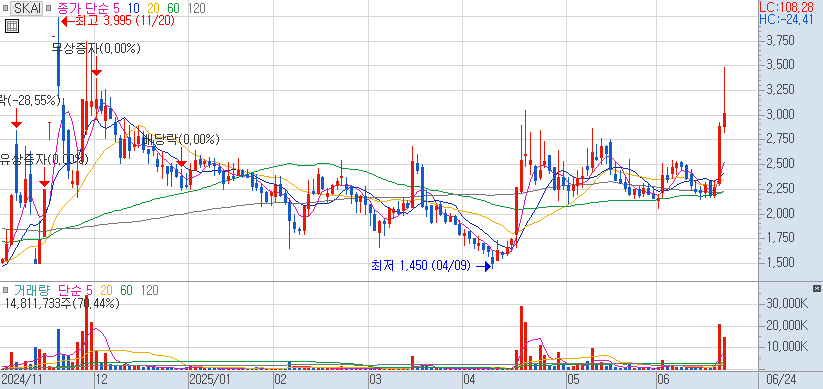Image resolution: width=823 pixels, height=389 pixels.
Task: Click the 2025/01 date axis label
Action: [x=210, y=379]
